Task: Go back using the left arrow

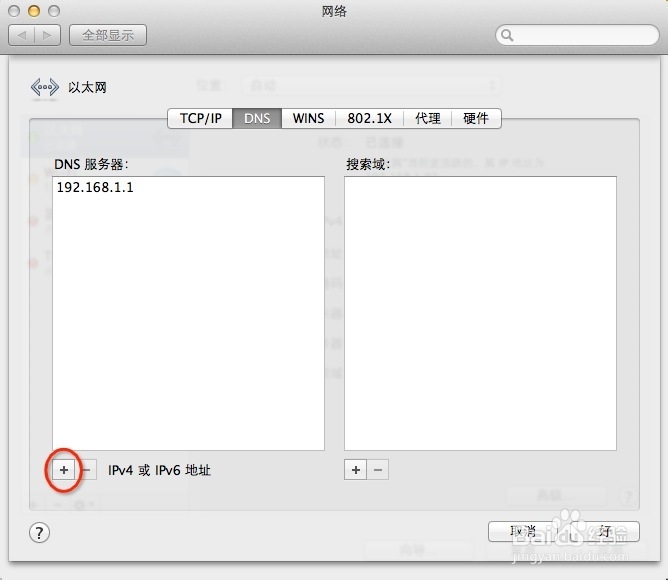Action: click(x=22, y=35)
